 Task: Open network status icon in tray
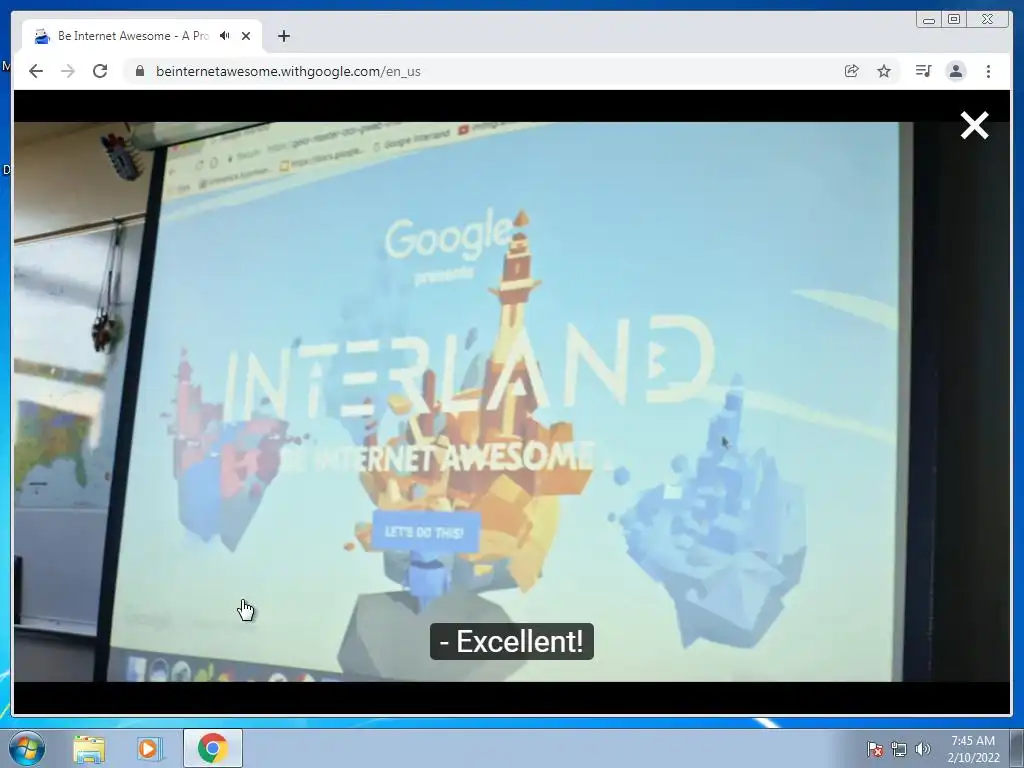pos(899,749)
